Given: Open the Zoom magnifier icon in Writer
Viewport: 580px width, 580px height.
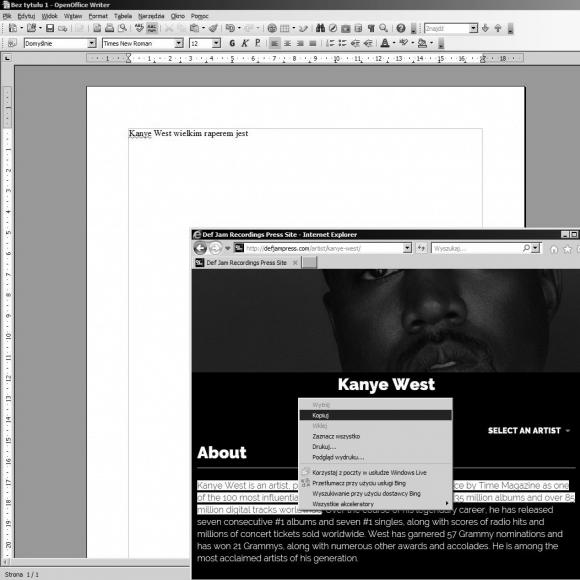Looking at the screenshot, I should click(x=384, y=28).
